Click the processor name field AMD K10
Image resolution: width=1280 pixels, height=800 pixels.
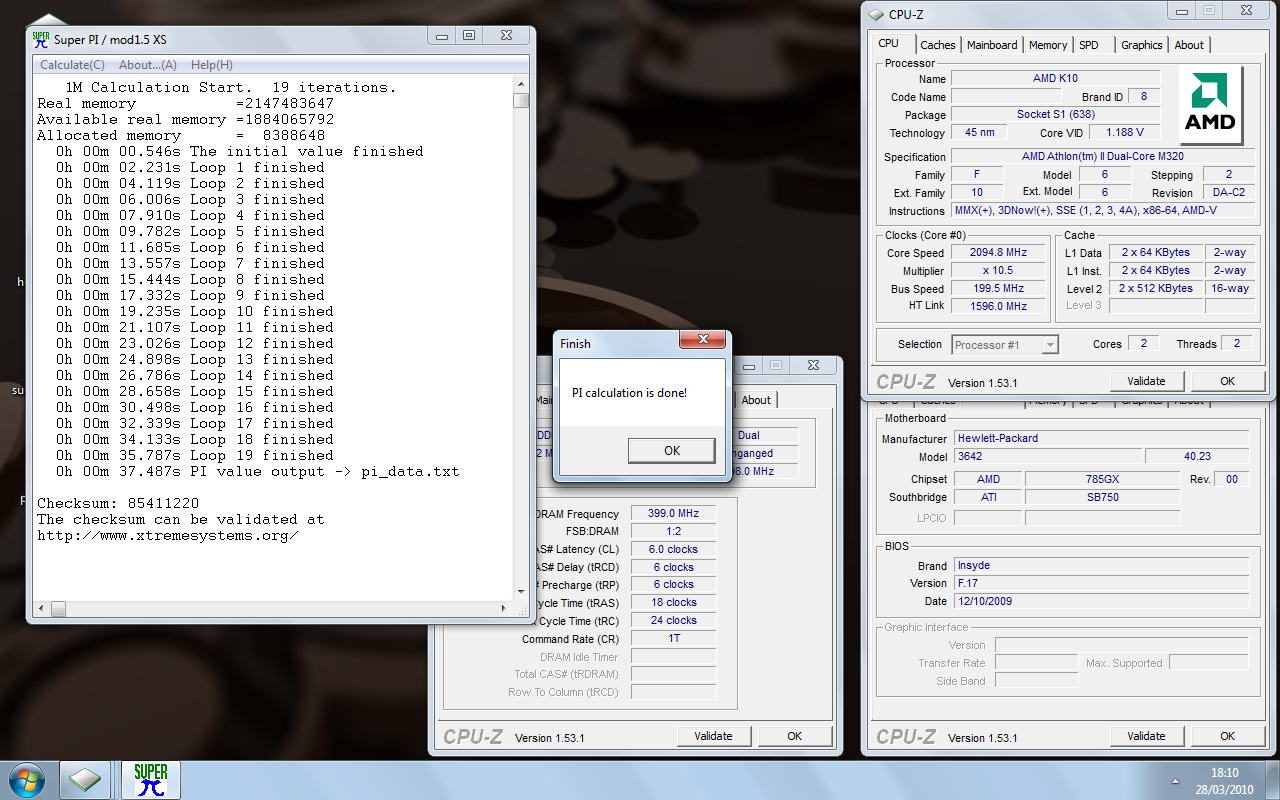pyautogui.click(x=1055, y=78)
